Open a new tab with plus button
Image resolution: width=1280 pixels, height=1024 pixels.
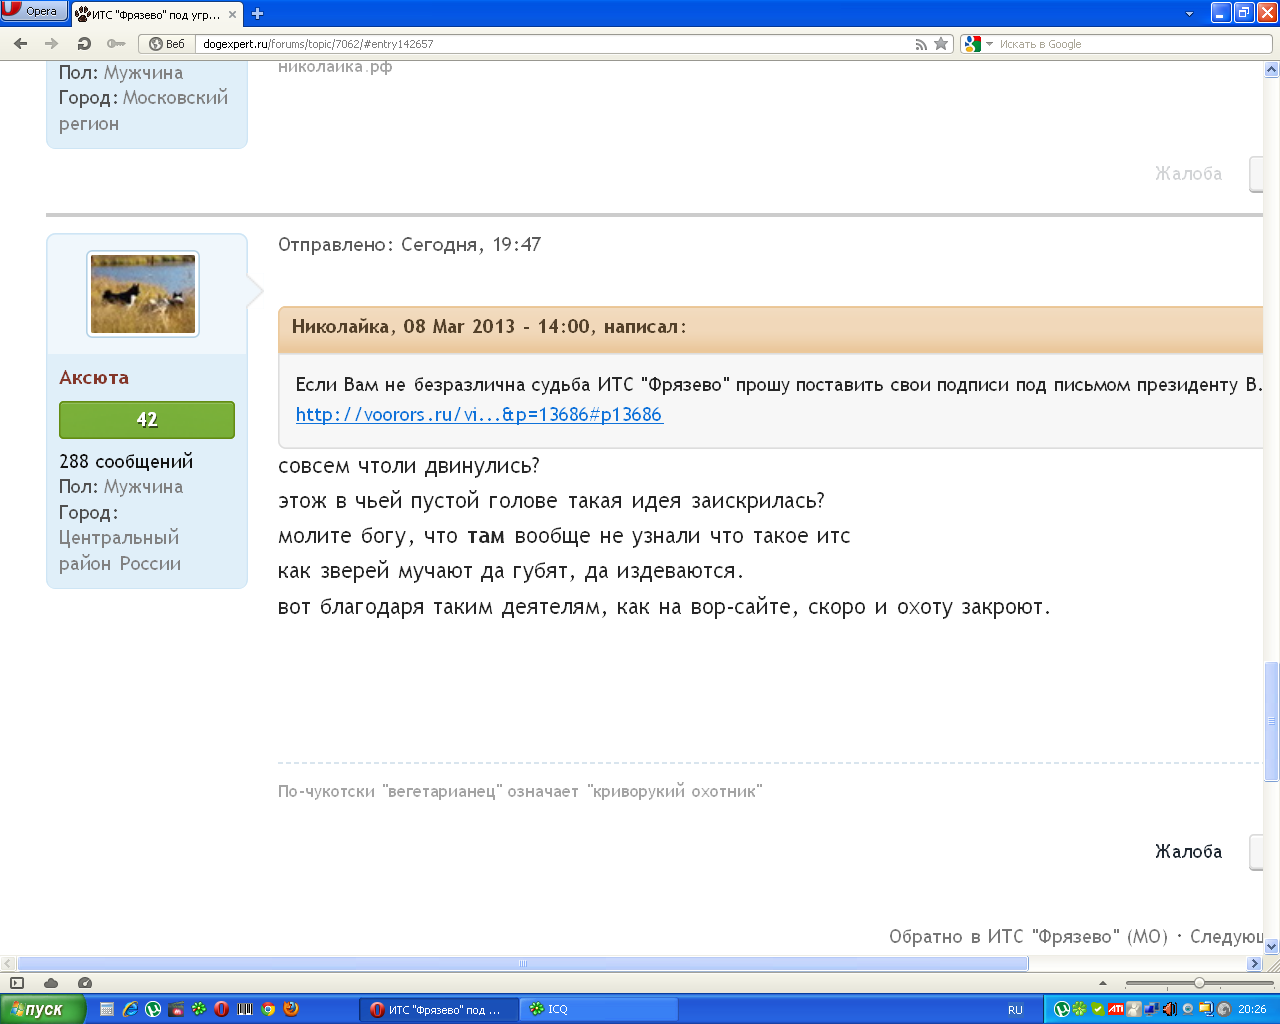(257, 14)
